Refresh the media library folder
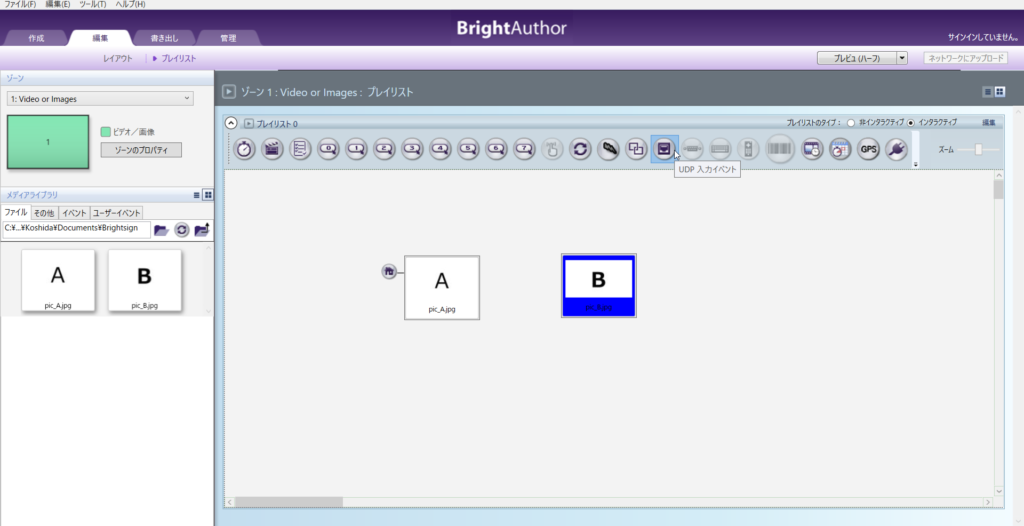Image resolution: width=1024 pixels, height=526 pixels. pos(181,229)
